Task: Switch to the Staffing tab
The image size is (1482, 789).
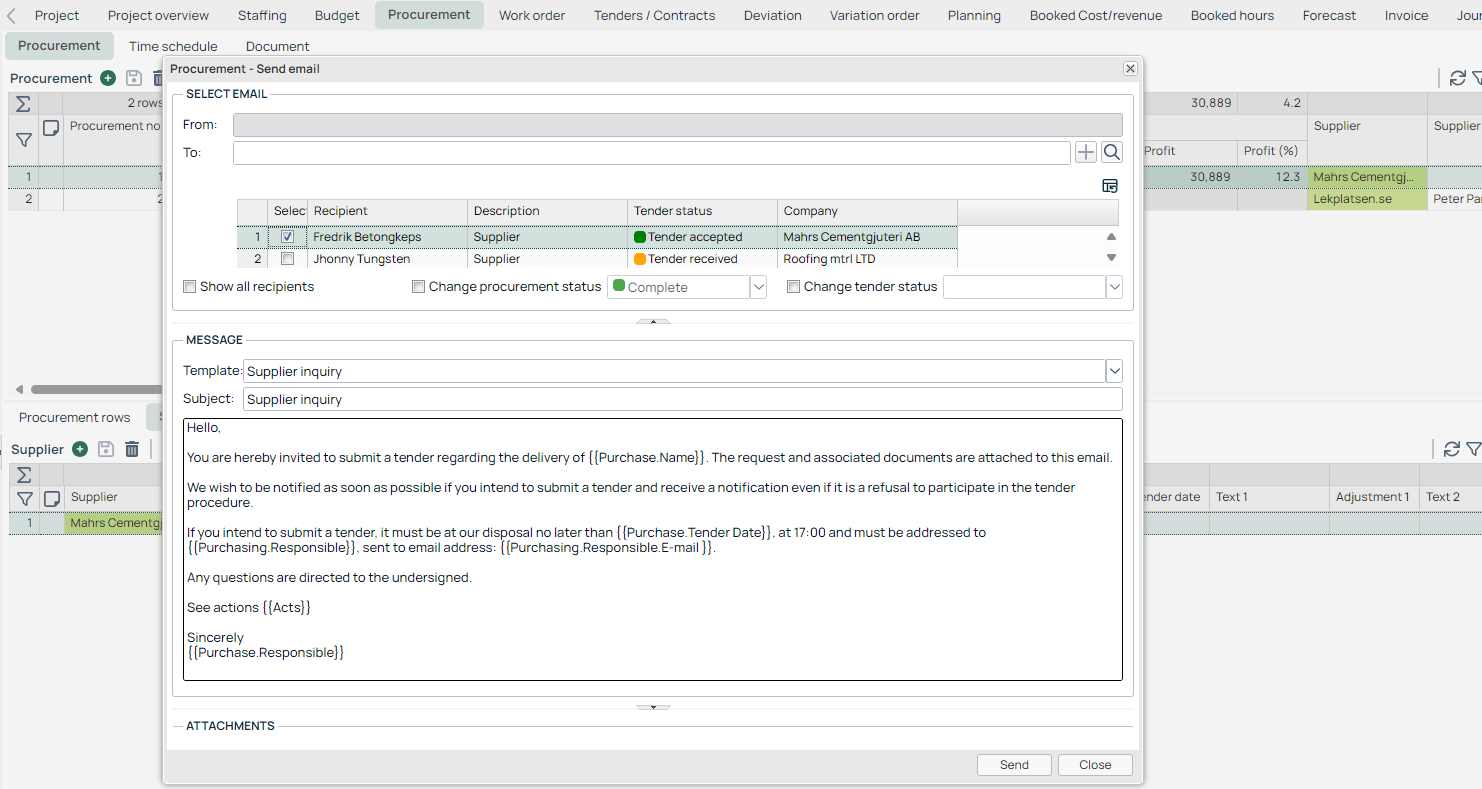Action: (262, 15)
